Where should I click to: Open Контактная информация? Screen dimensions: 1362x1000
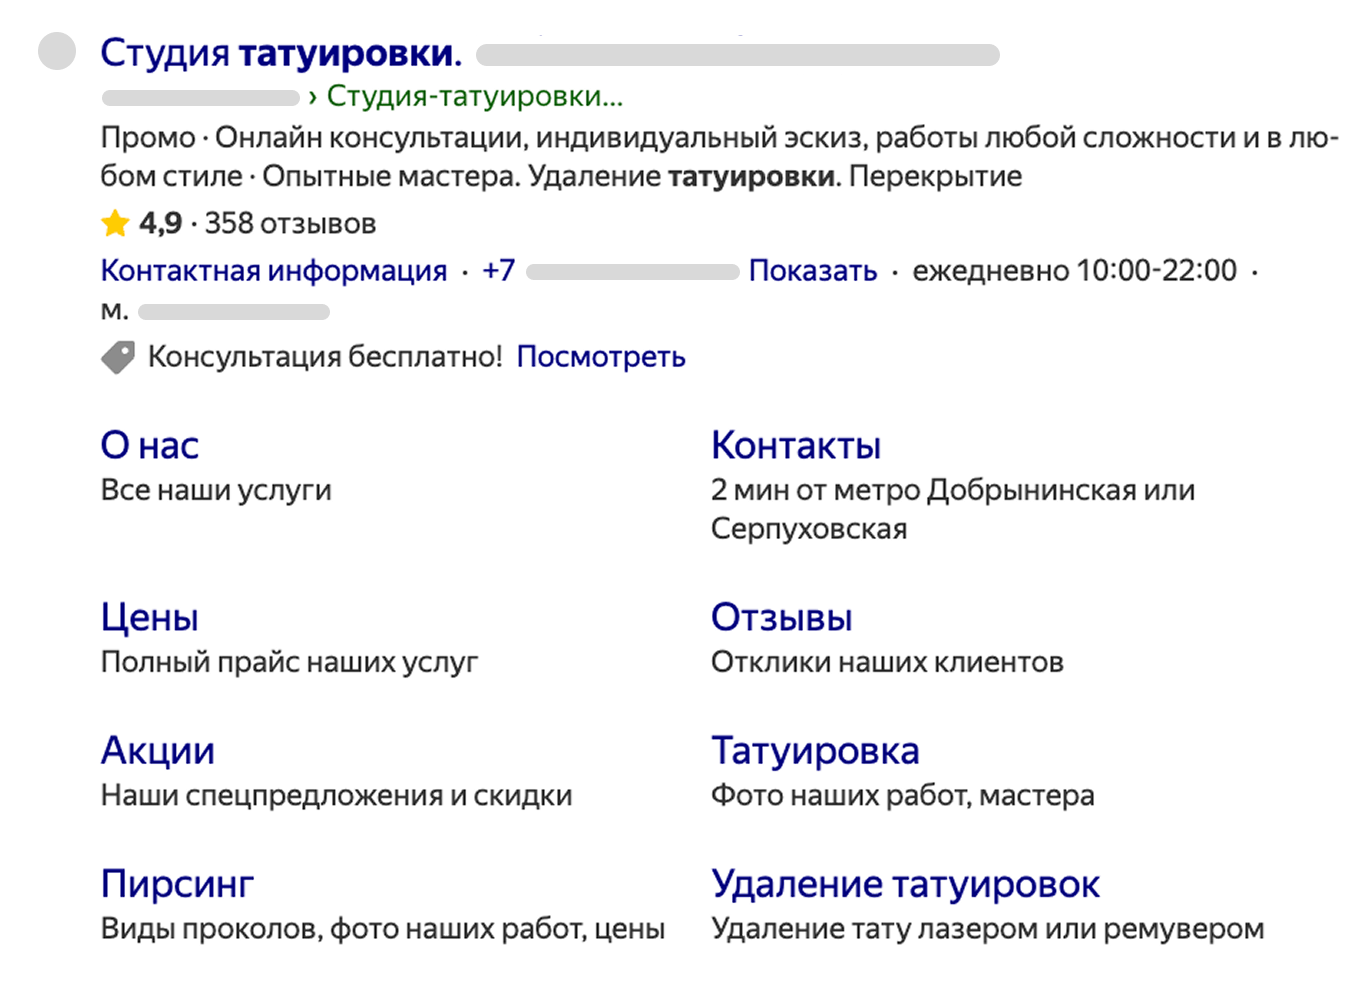click(273, 270)
